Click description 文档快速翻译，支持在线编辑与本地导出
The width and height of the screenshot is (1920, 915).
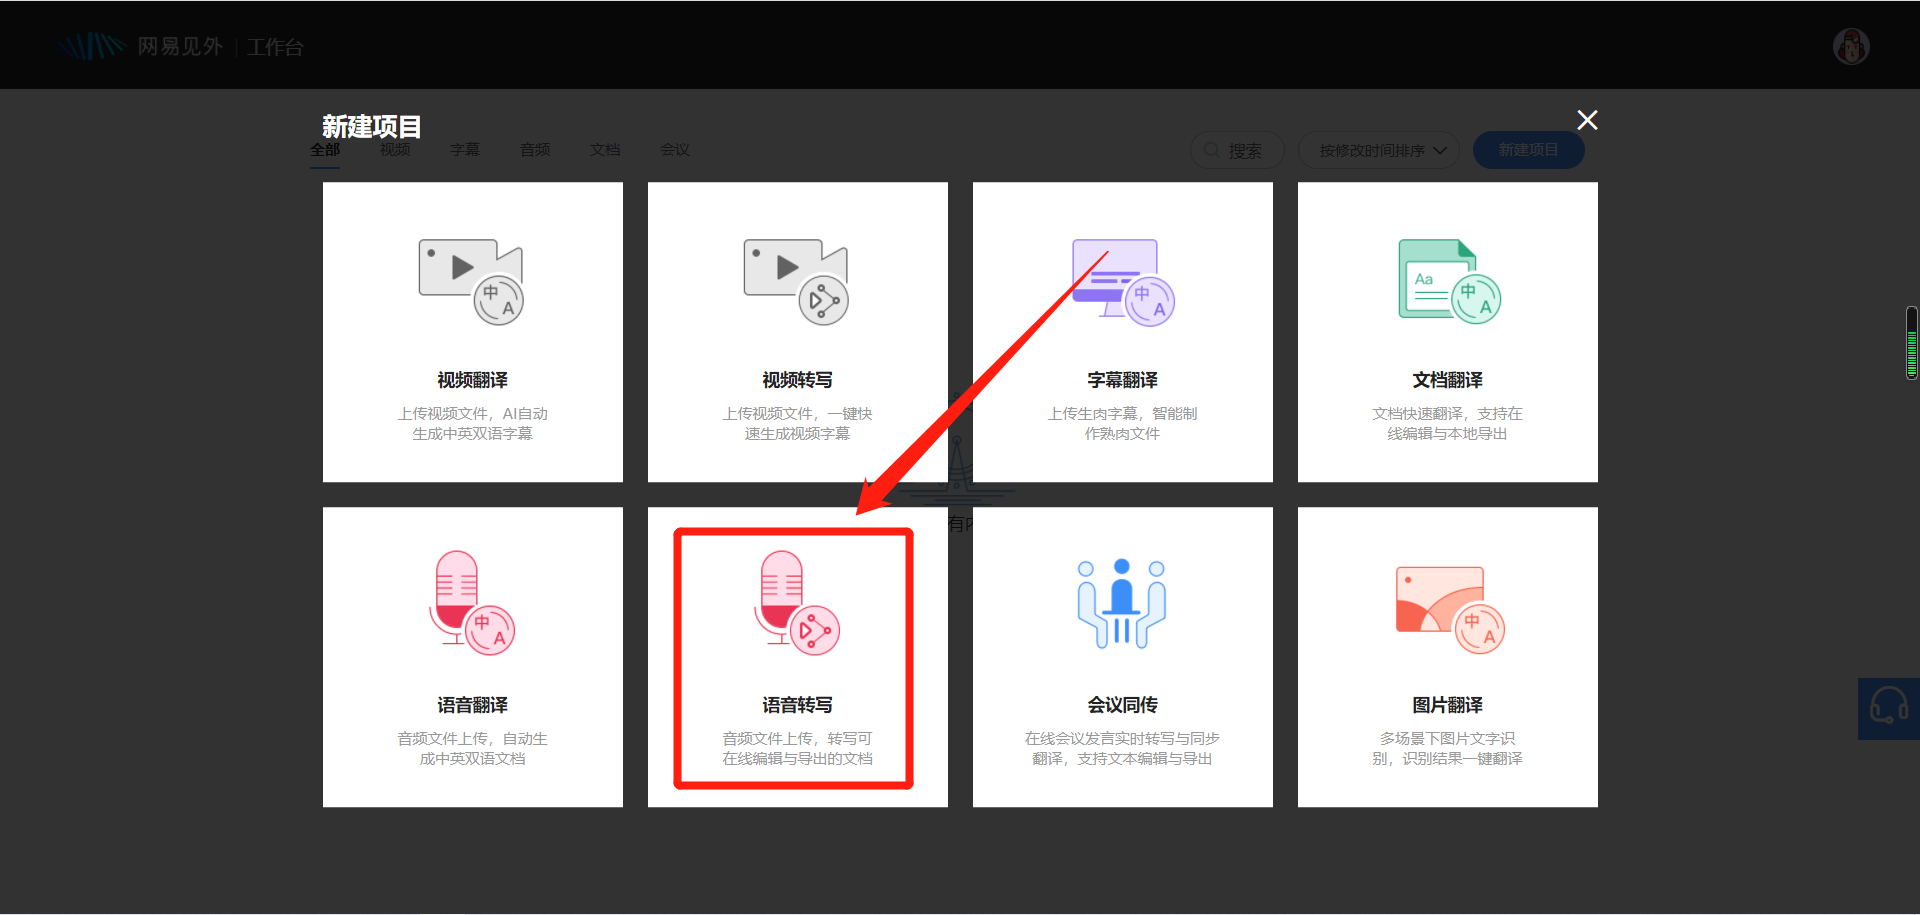1447,424
